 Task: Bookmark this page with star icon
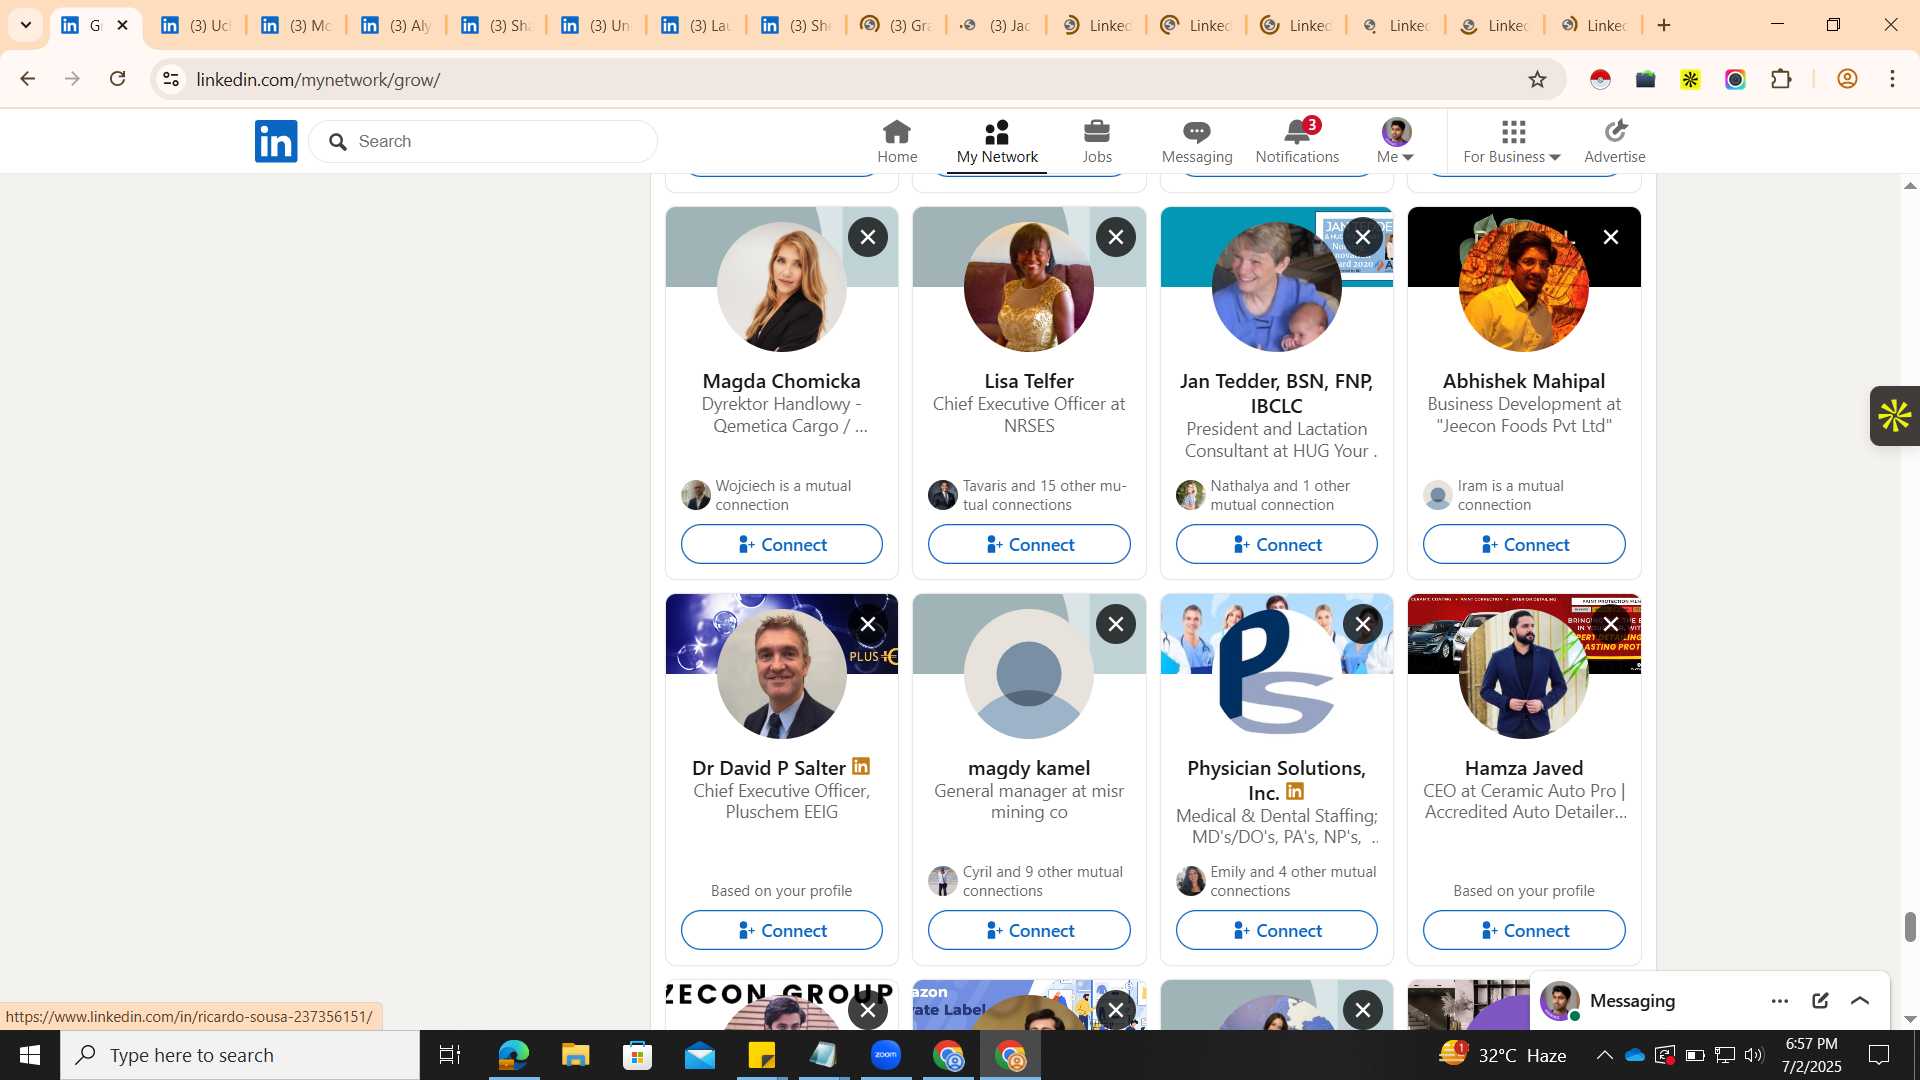click(x=1538, y=79)
